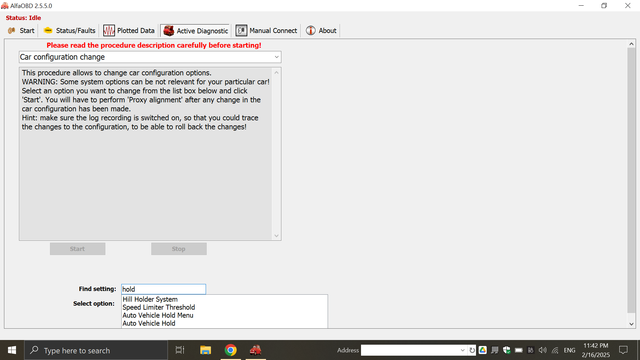Viewport: 640px width, 360px height.
Task: Open network Wi-Fi tray icon
Action: [x=555, y=350]
